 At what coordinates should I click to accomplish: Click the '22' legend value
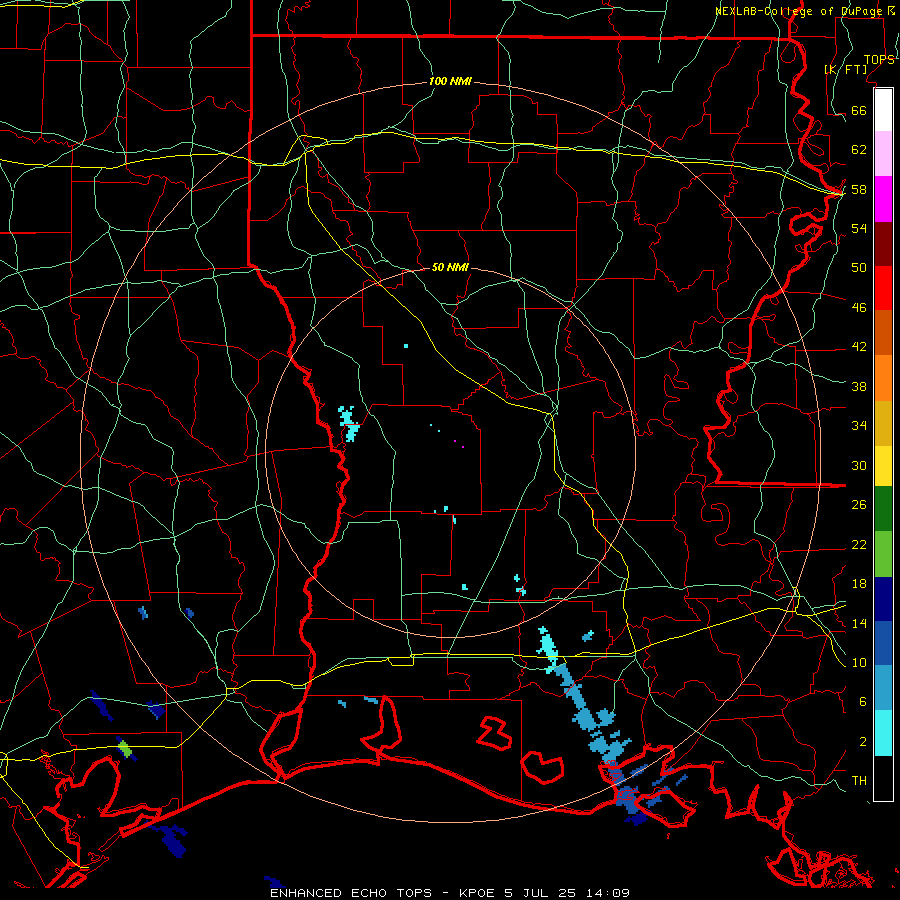coord(859,545)
